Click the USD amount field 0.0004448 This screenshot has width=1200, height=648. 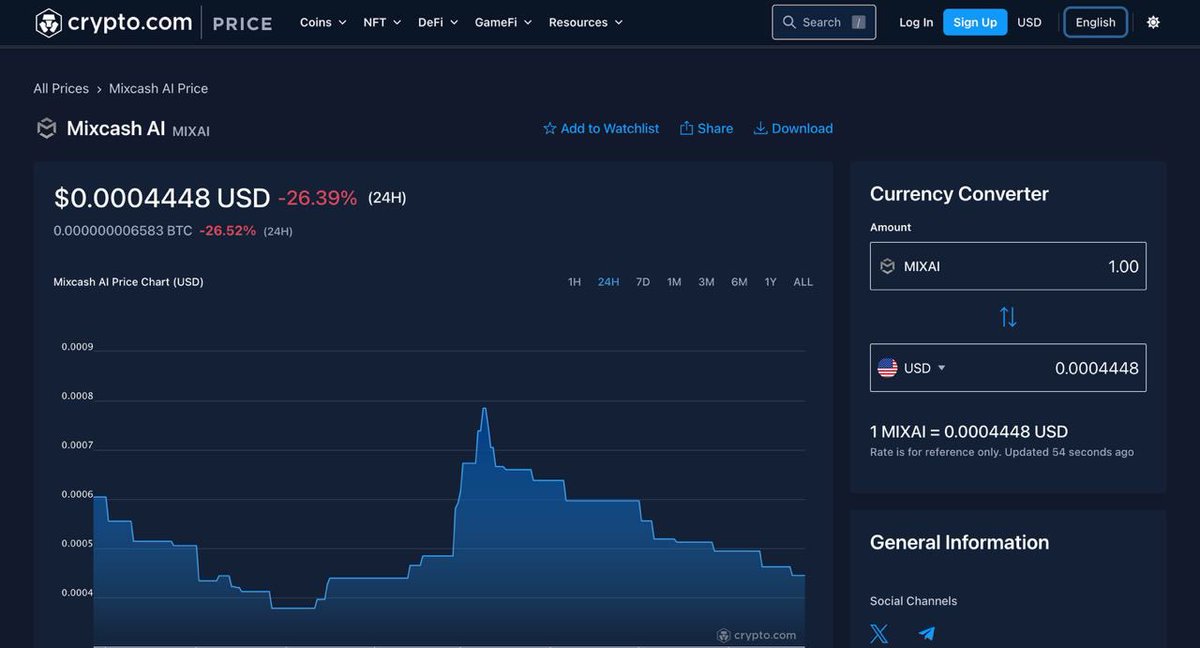(1008, 368)
